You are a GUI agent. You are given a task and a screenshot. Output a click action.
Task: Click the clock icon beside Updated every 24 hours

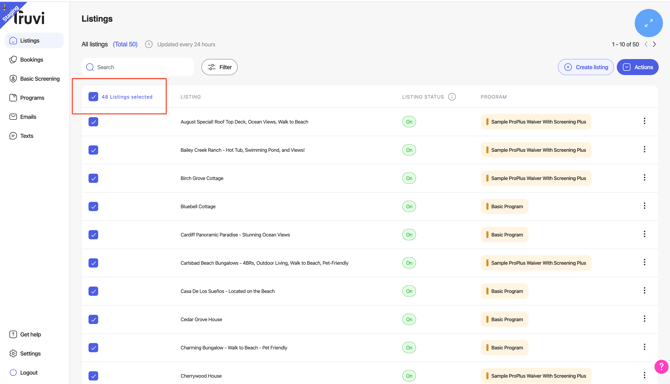pyautogui.click(x=149, y=44)
